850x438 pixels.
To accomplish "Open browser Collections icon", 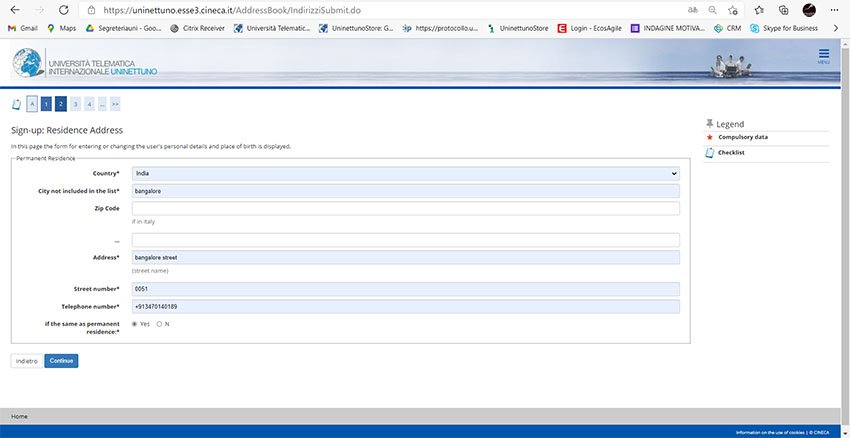I will coord(784,9).
